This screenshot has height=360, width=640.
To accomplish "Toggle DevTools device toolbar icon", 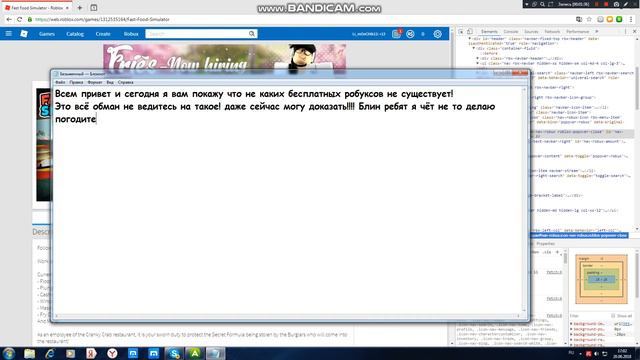I will 470,31.
